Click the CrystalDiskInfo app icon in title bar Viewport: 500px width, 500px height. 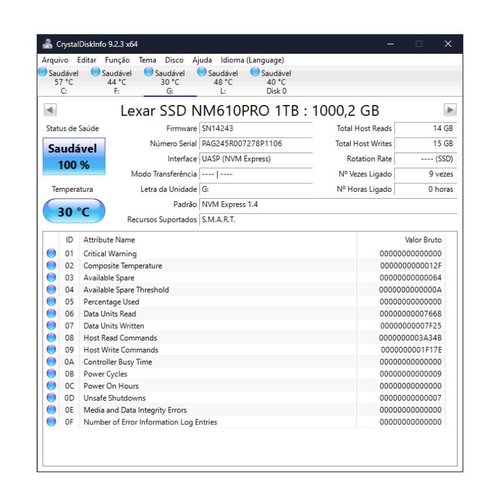[x=48, y=44]
